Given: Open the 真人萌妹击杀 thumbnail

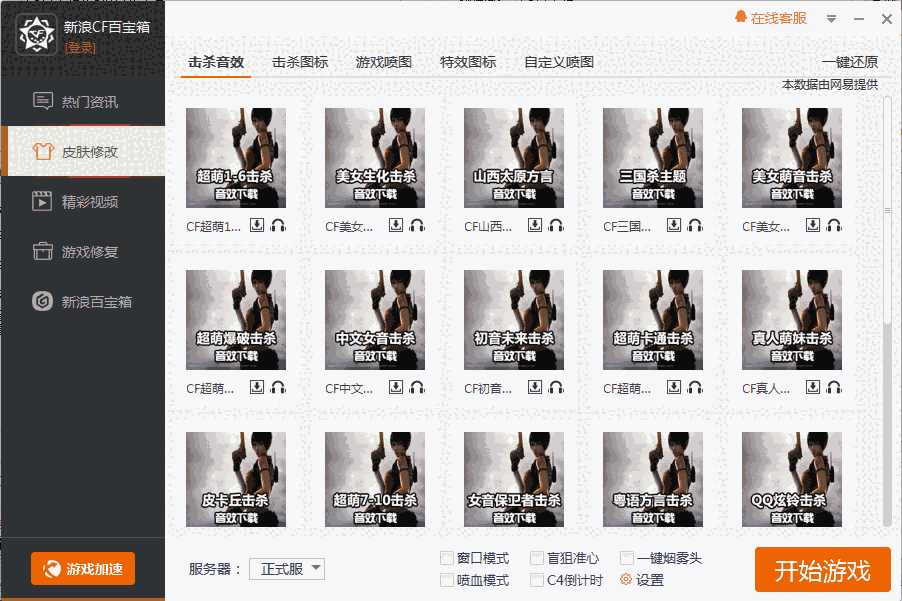Looking at the screenshot, I should [x=792, y=320].
